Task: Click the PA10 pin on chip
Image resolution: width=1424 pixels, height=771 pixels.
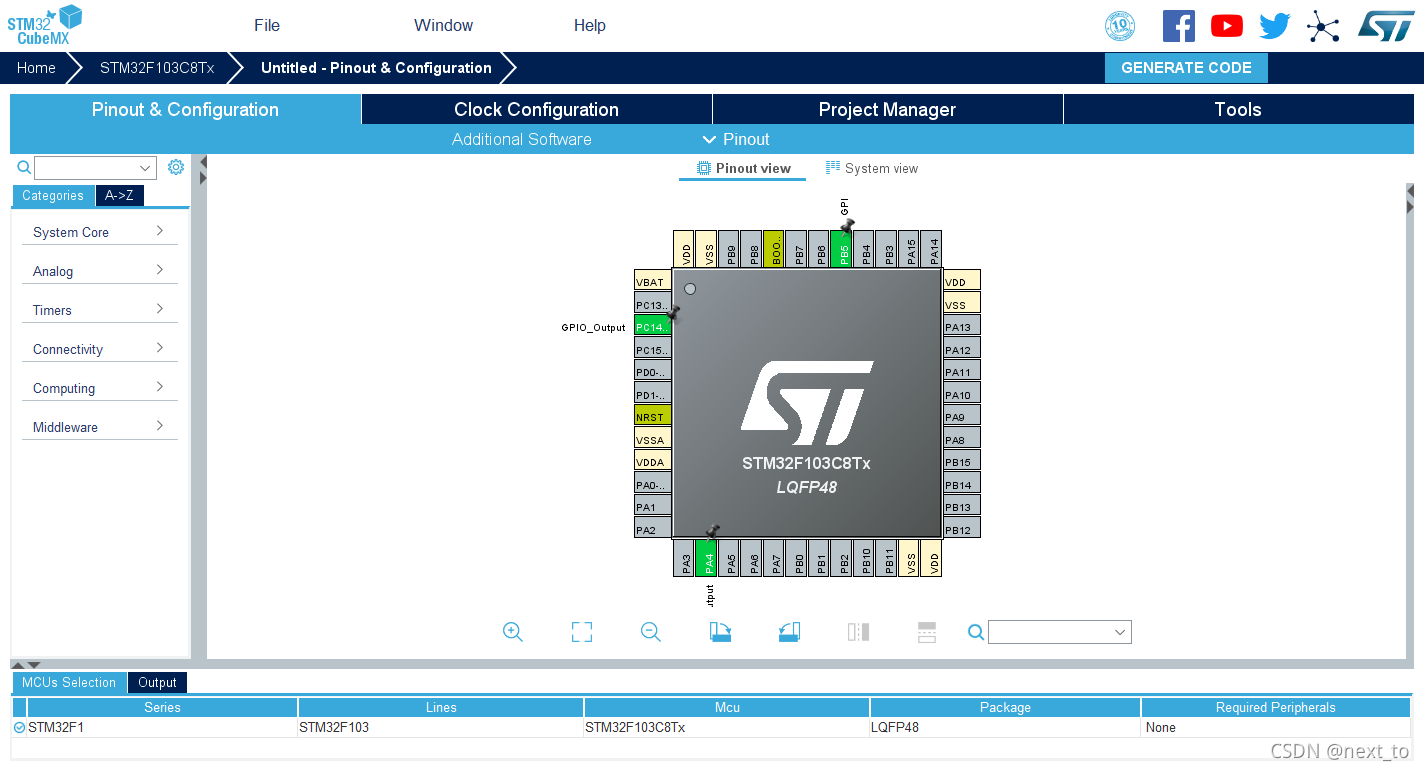Action: coord(962,395)
